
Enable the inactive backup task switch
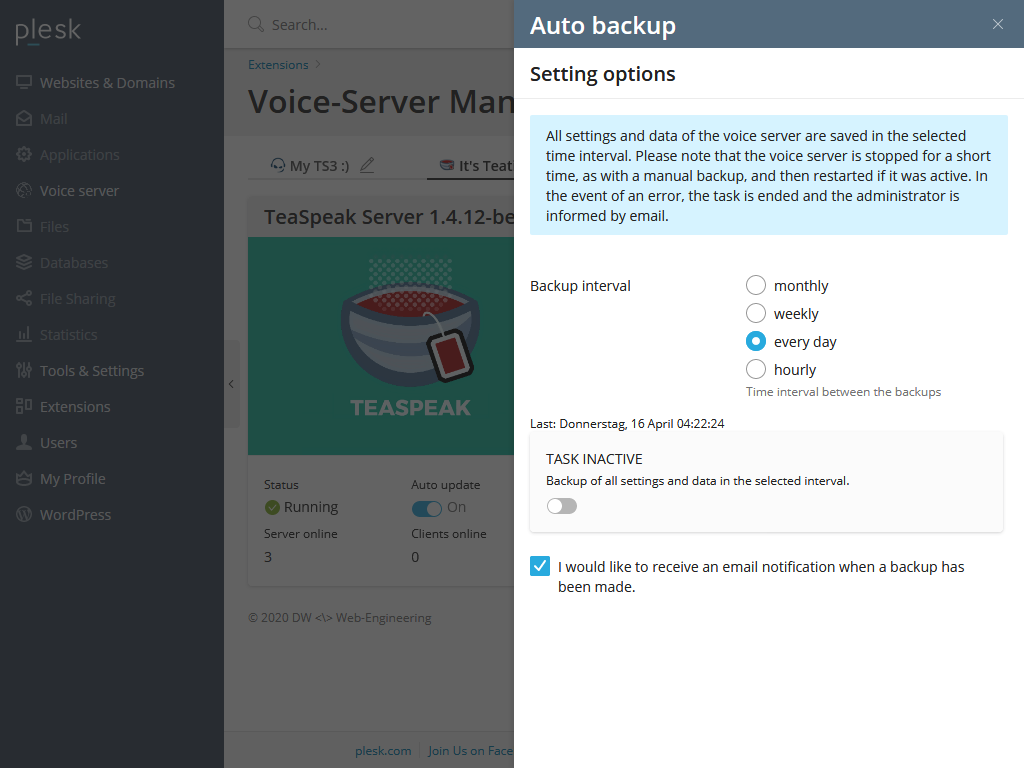[x=561, y=506]
